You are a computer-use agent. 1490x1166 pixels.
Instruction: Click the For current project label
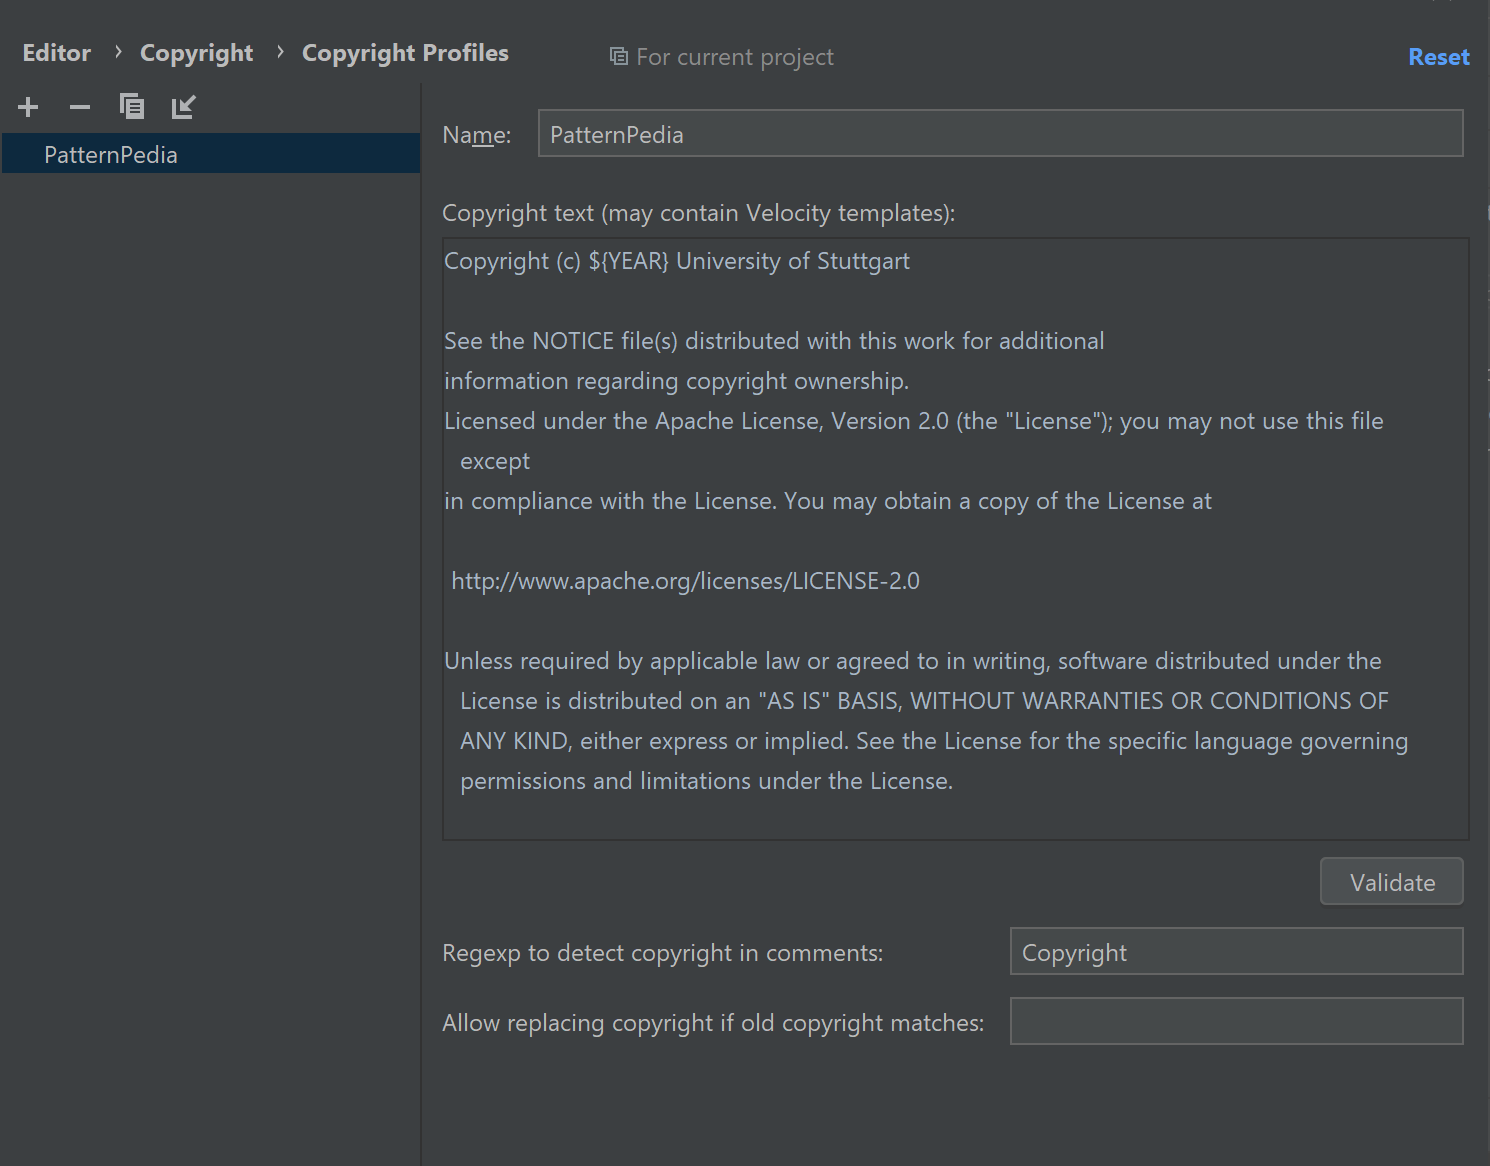click(734, 57)
